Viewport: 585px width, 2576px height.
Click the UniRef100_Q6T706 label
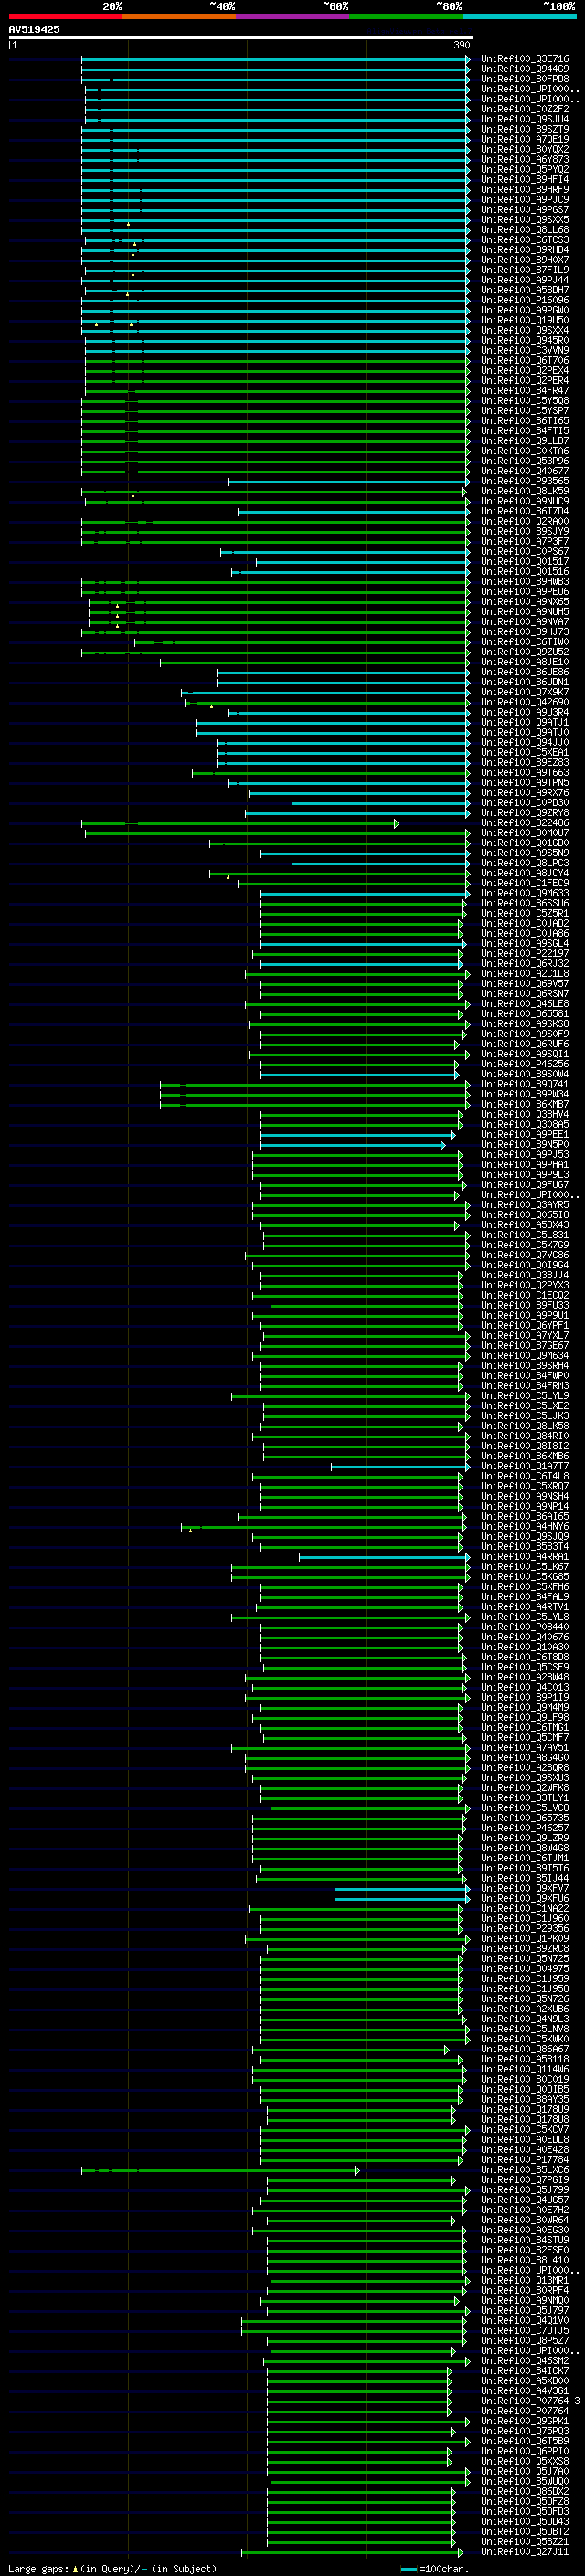point(524,360)
